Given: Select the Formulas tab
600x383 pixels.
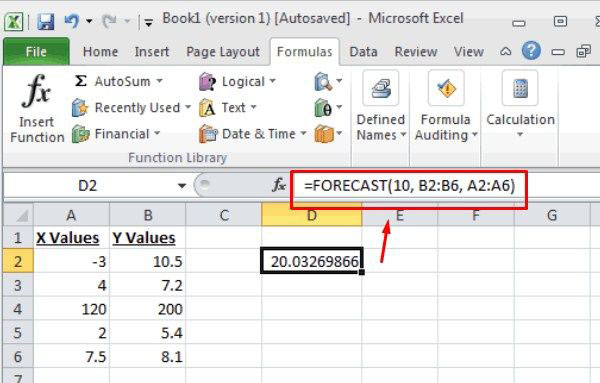Looking at the screenshot, I should pos(305,52).
